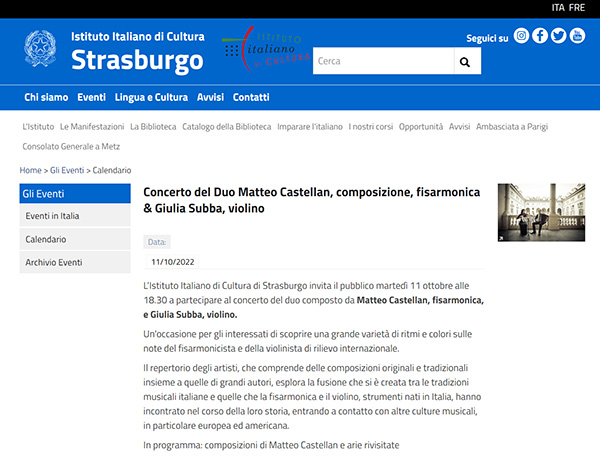Select Gli Eventi sidebar header
Screen dimensions: 600x458
pyautogui.click(x=75, y=194)
